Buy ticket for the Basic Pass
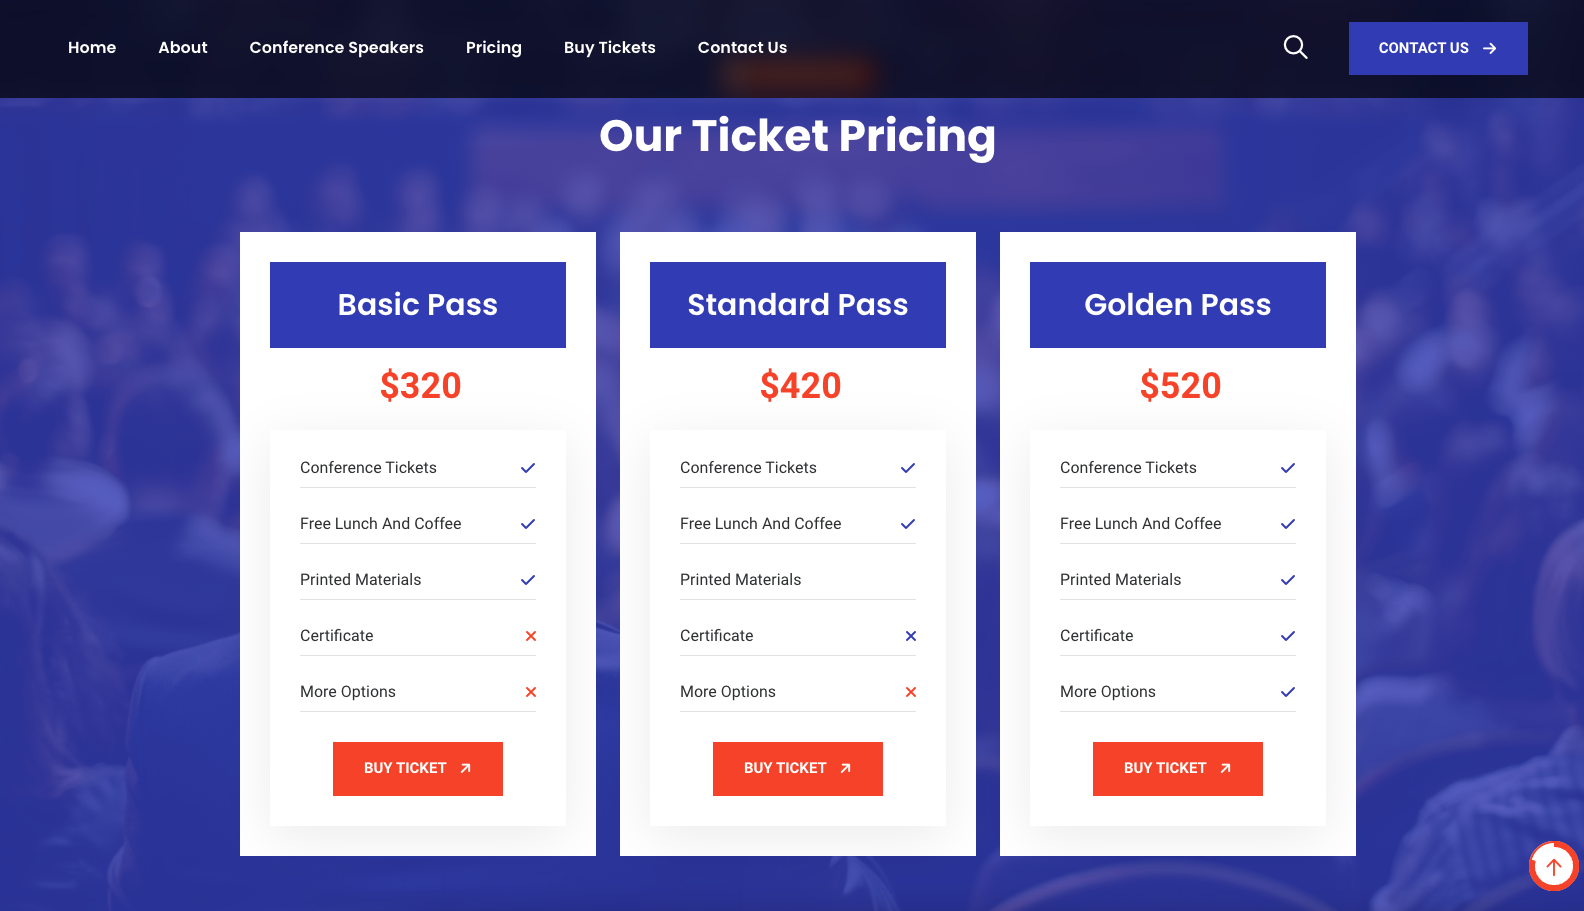Image resolution: width=1584 pixels, height=911 pixels. pyautogui.click(x=418, y=769)
